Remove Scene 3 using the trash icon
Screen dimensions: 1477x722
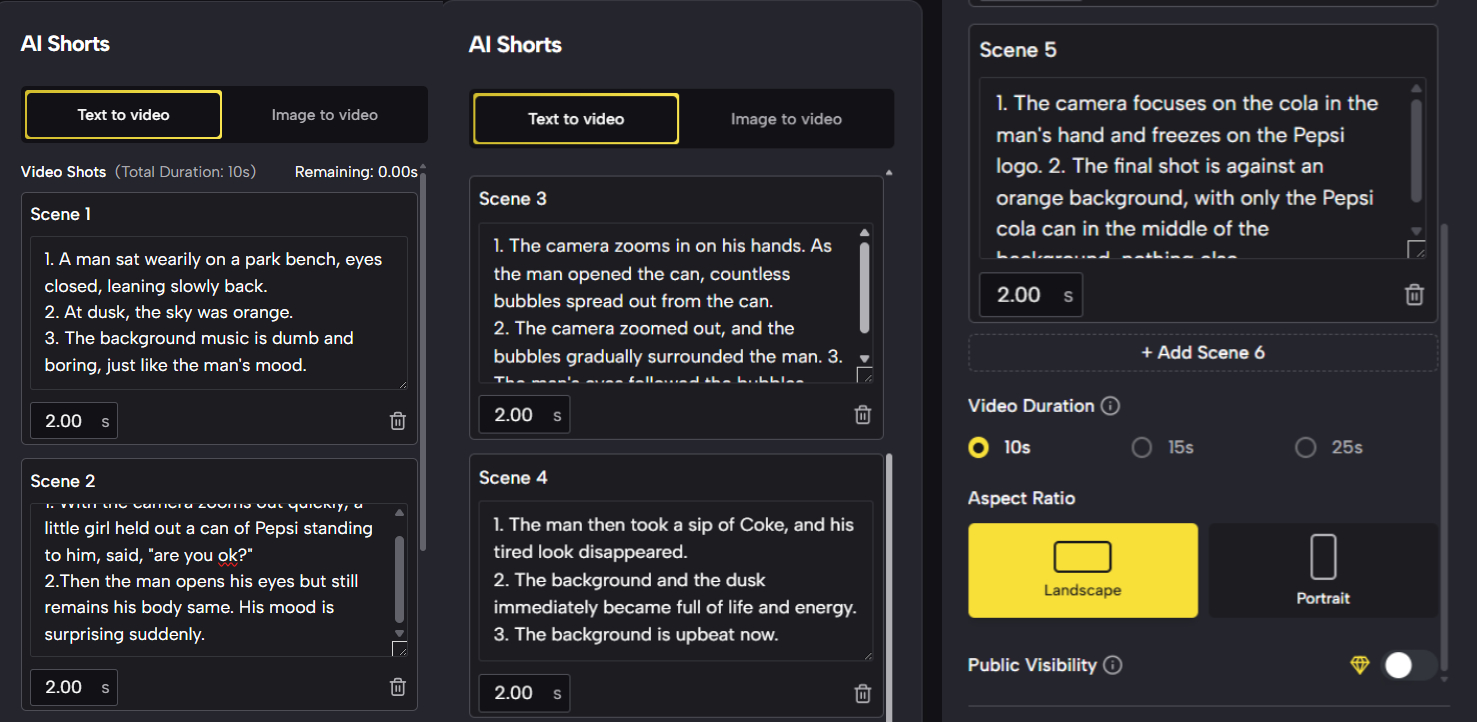click(862, 415)
